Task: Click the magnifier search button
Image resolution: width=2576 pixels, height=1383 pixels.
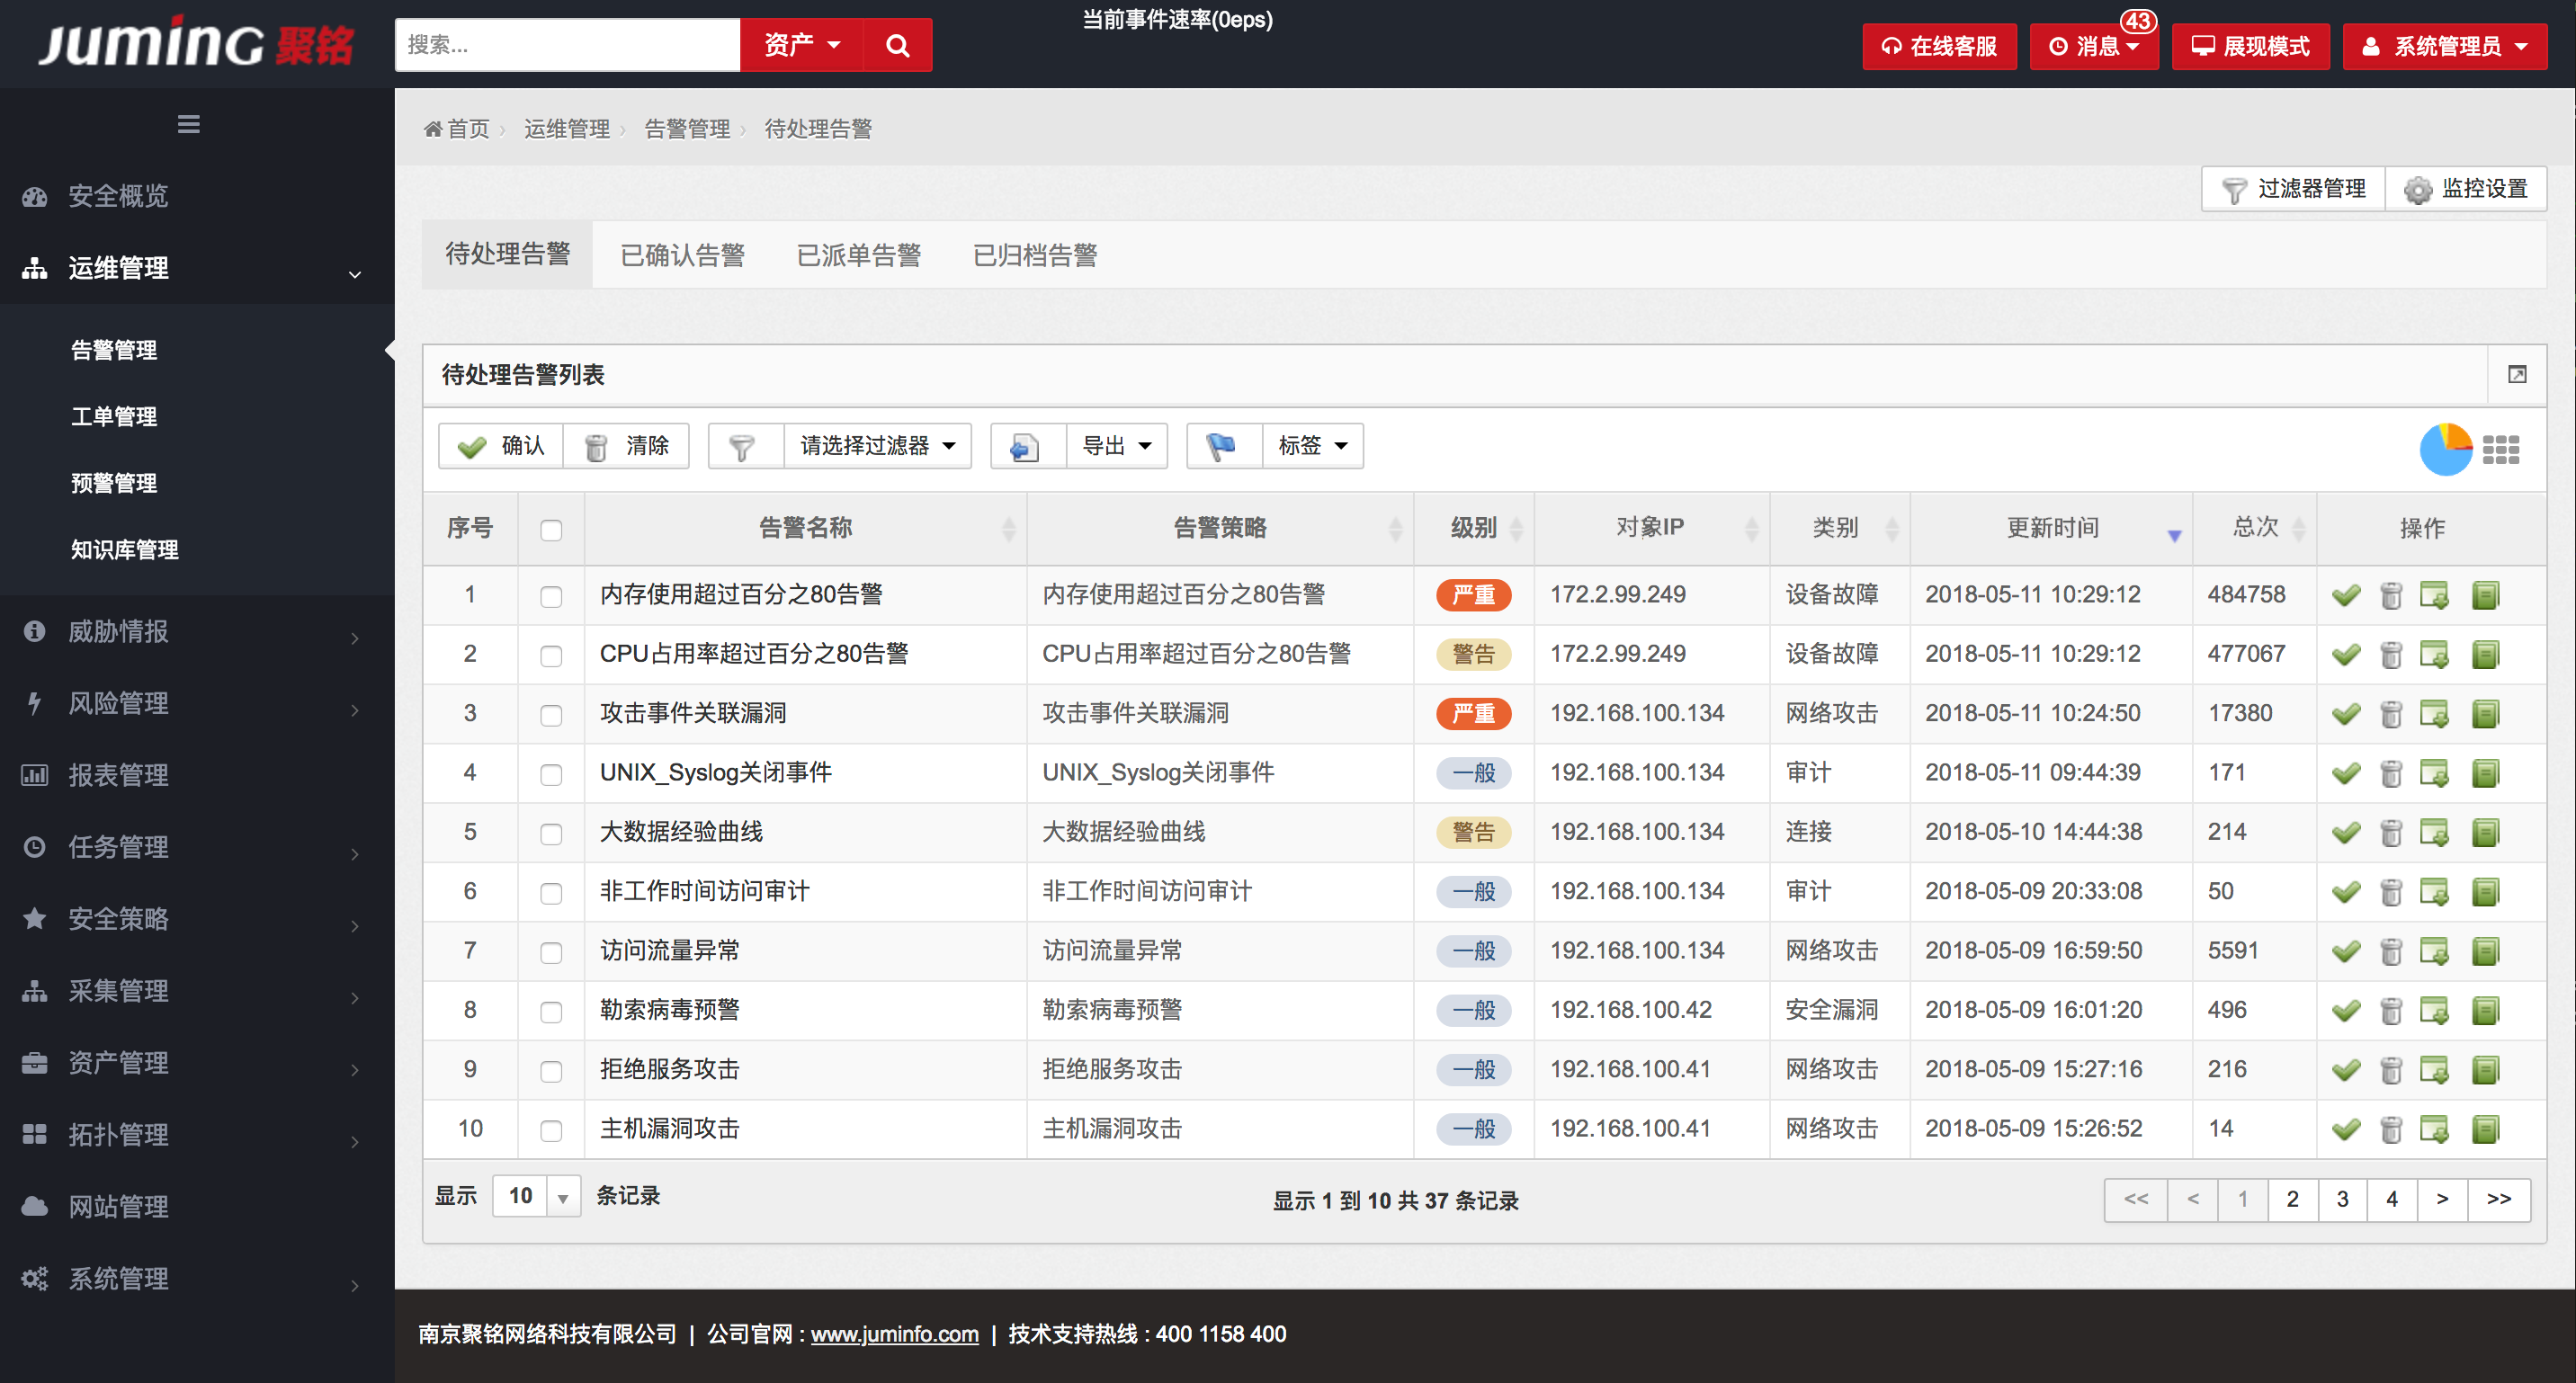Action: coord(897,45)
